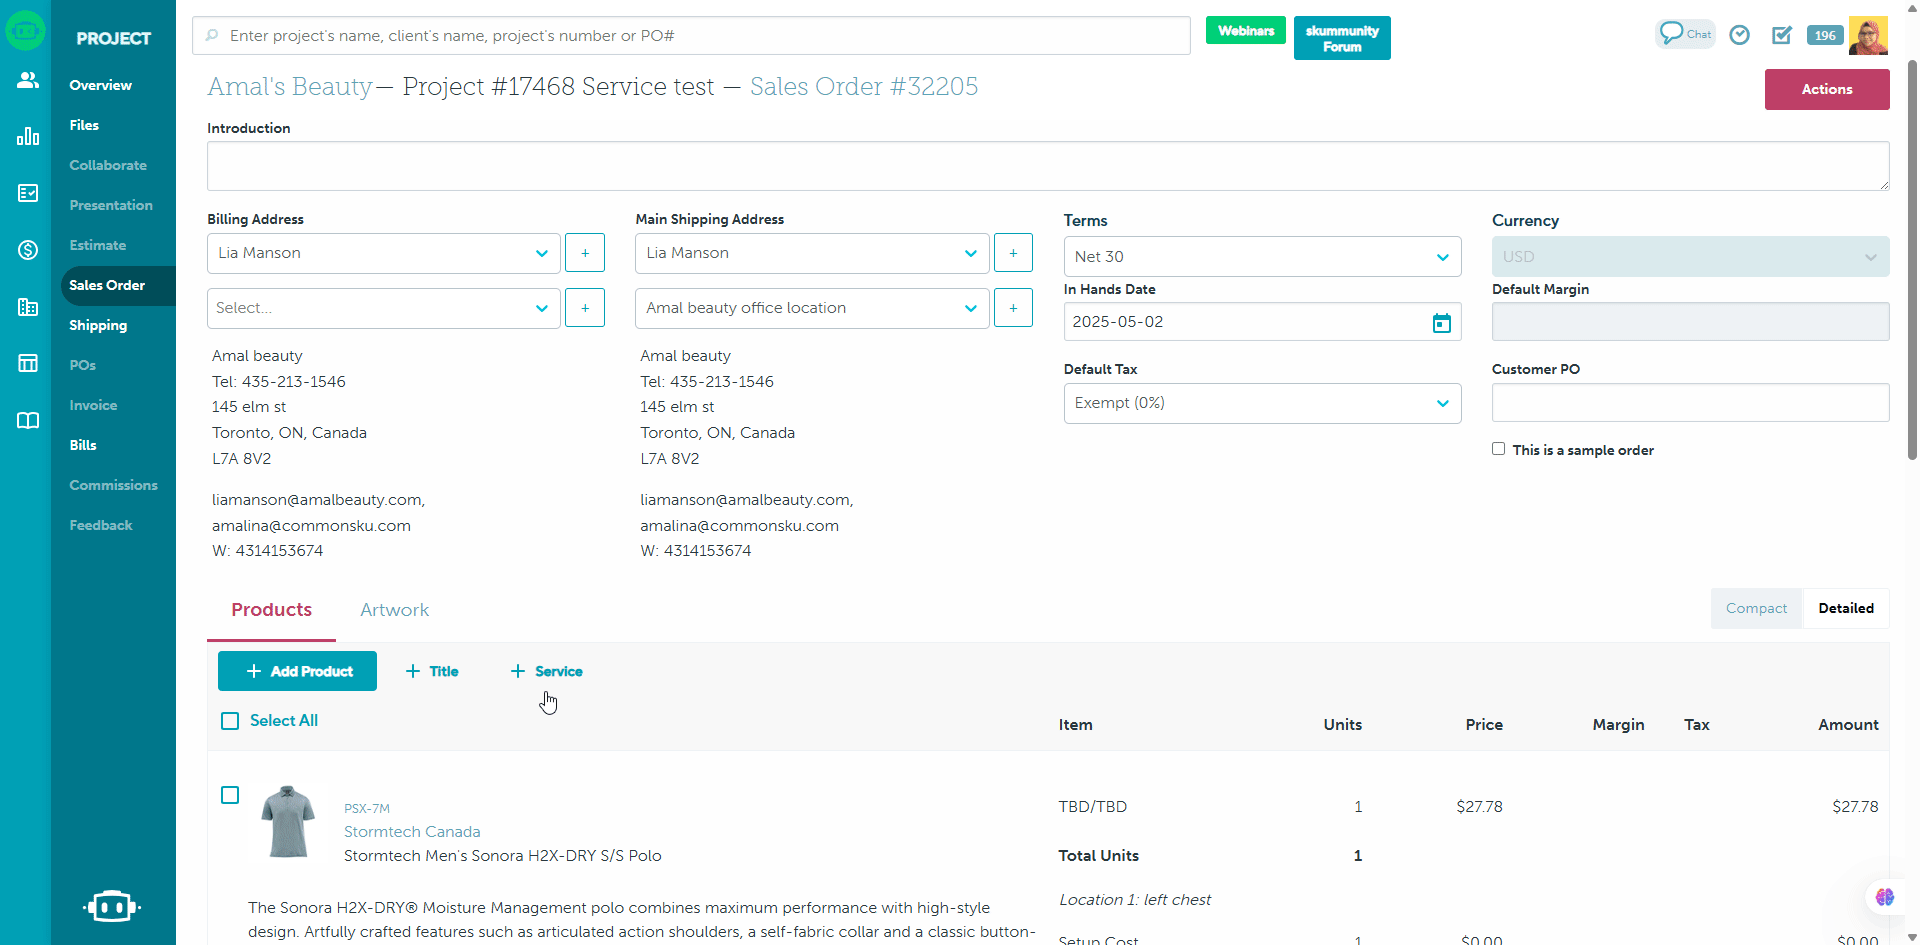Screen dimensions: 1920x945
Task: Toggle the Select All checkbox
Action: point(230,721)
